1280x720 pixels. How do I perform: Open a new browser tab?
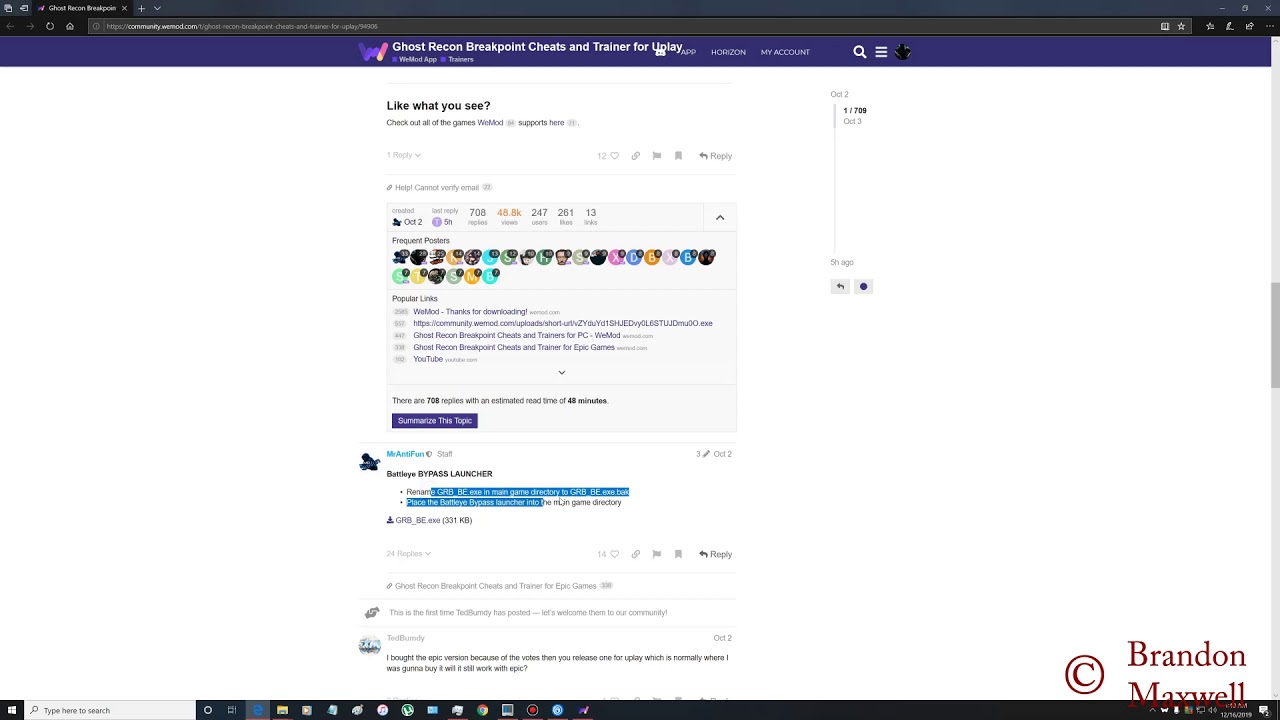[x=141, y=8]
